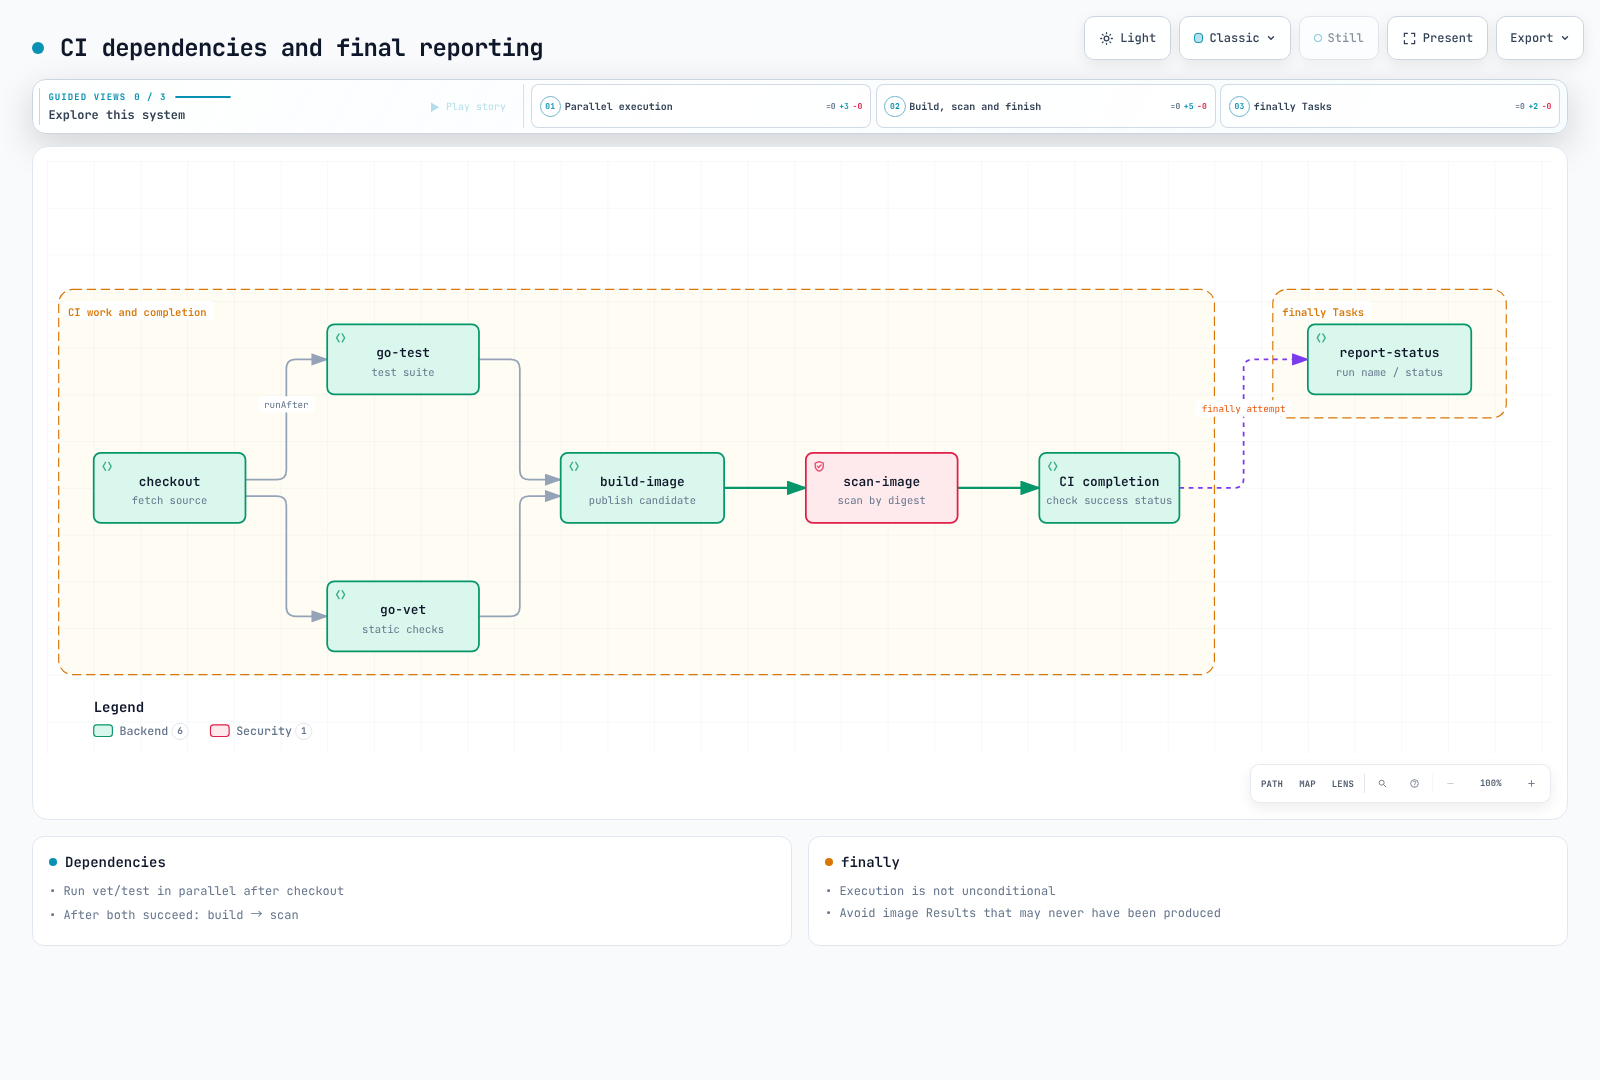
Task: Click the code icon on build-image node
Action: pos(574,467)
